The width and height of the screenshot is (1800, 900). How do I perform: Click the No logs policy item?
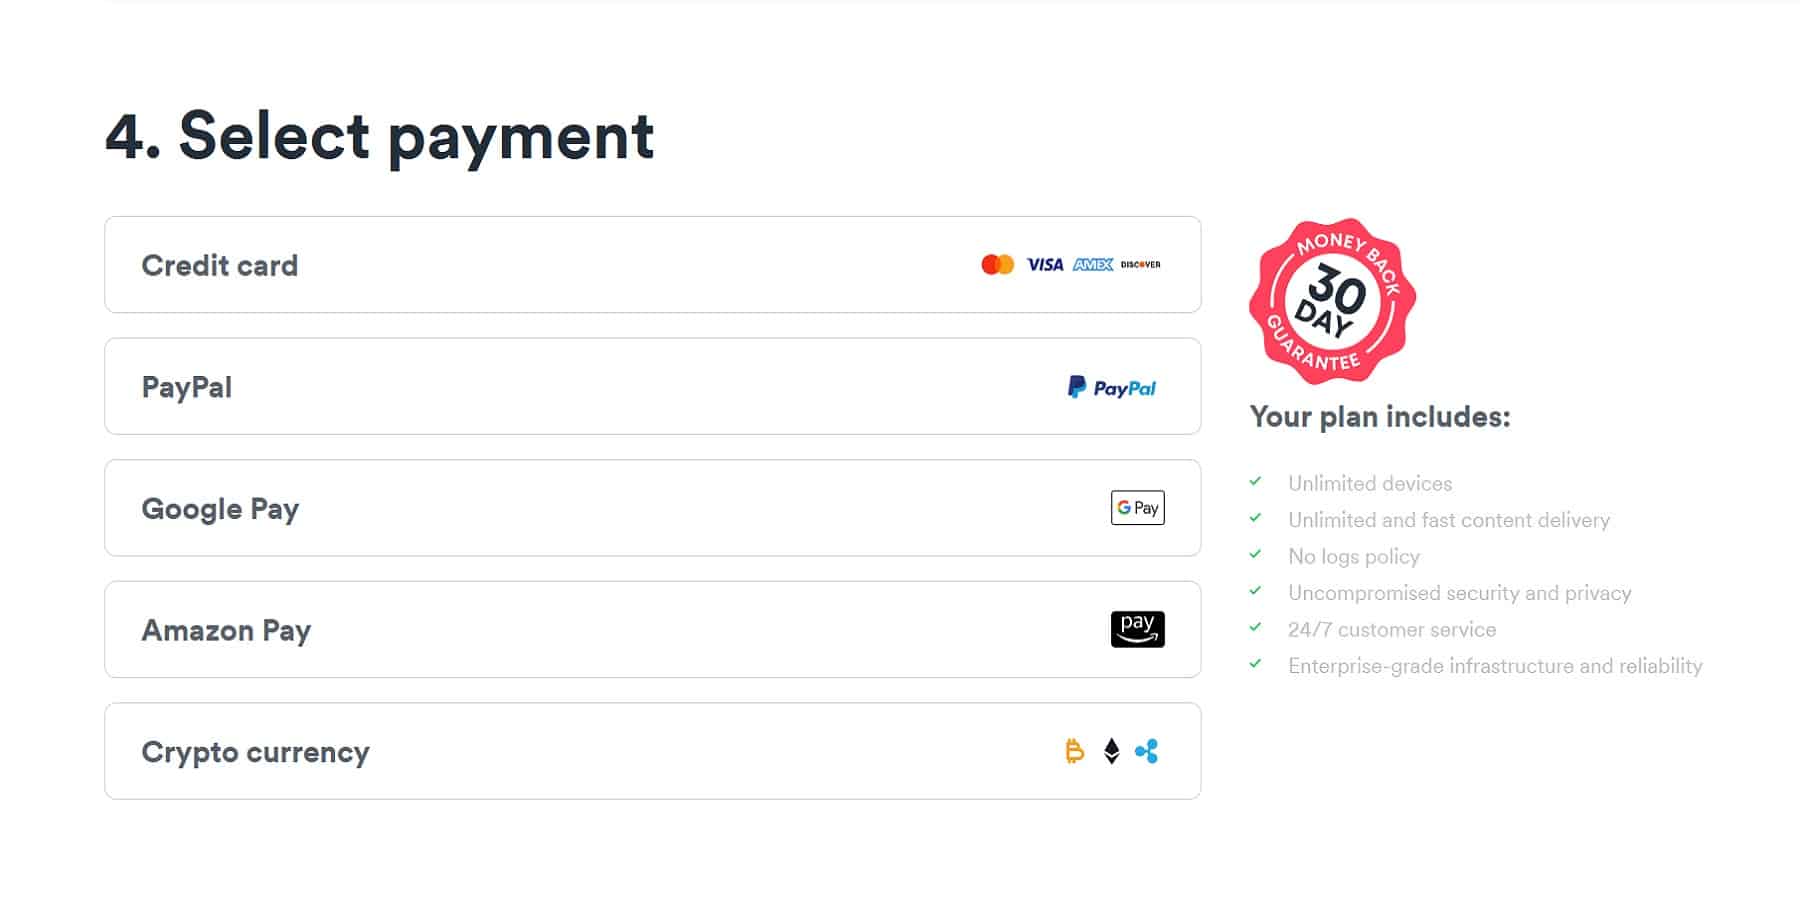pyautogui.click(x=1354, y=556)
